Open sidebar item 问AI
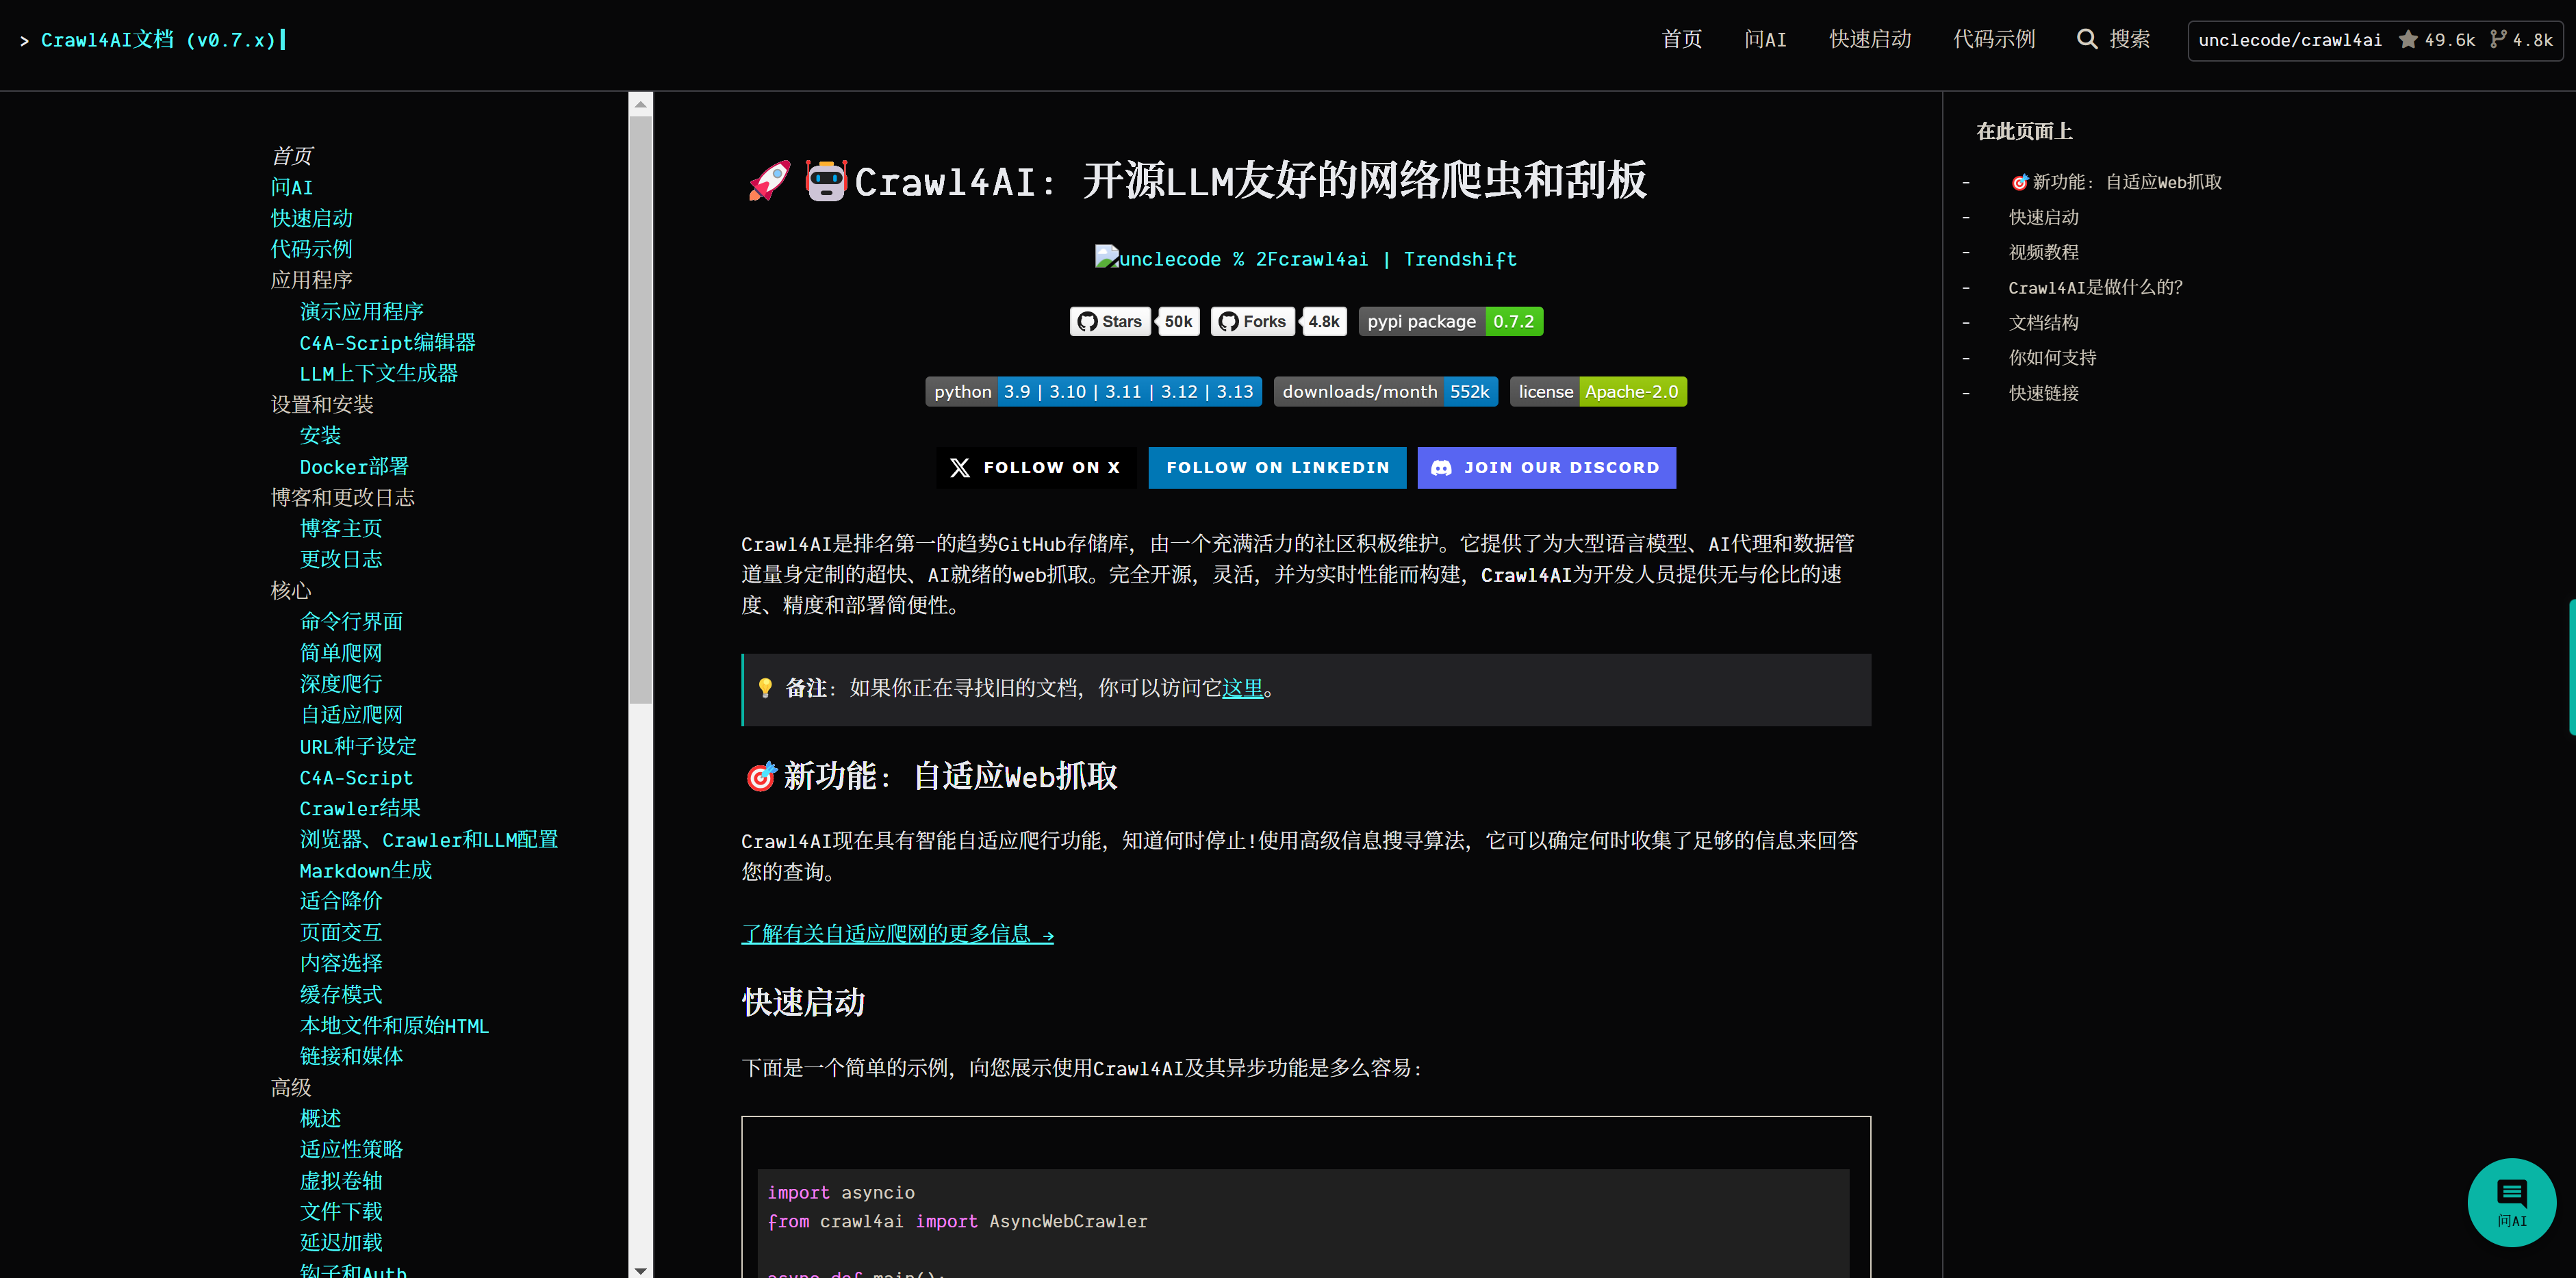Viewport: 2576px width, 1278px height. pos(292,187)
